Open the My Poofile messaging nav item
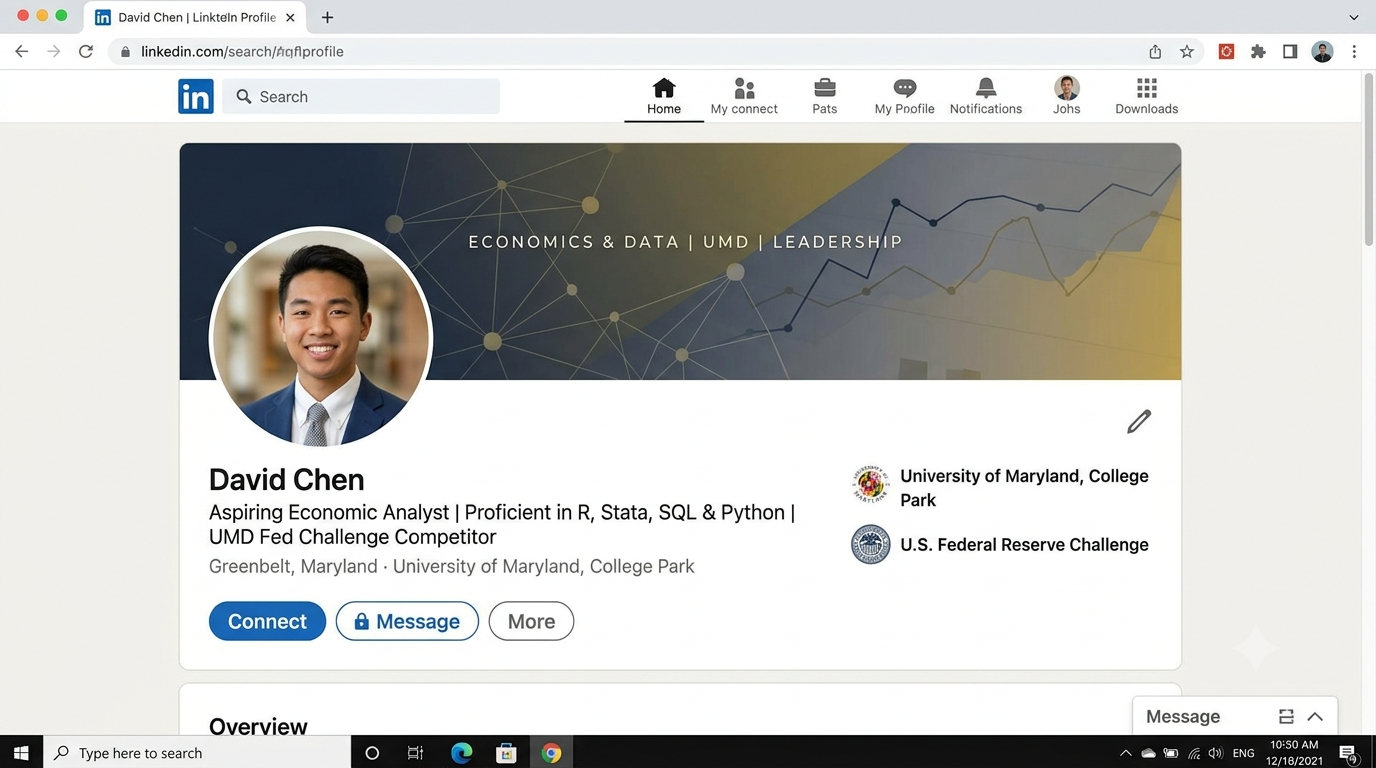 click(x=905, y=97)
